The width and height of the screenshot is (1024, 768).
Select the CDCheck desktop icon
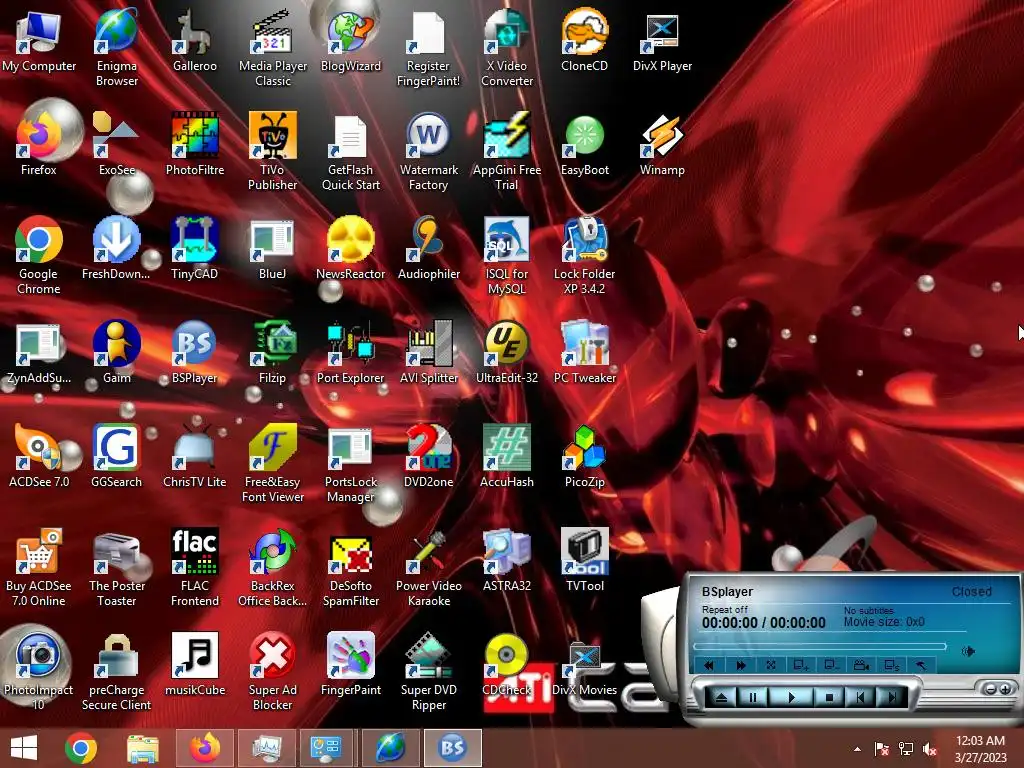click(x=507, y=665)
